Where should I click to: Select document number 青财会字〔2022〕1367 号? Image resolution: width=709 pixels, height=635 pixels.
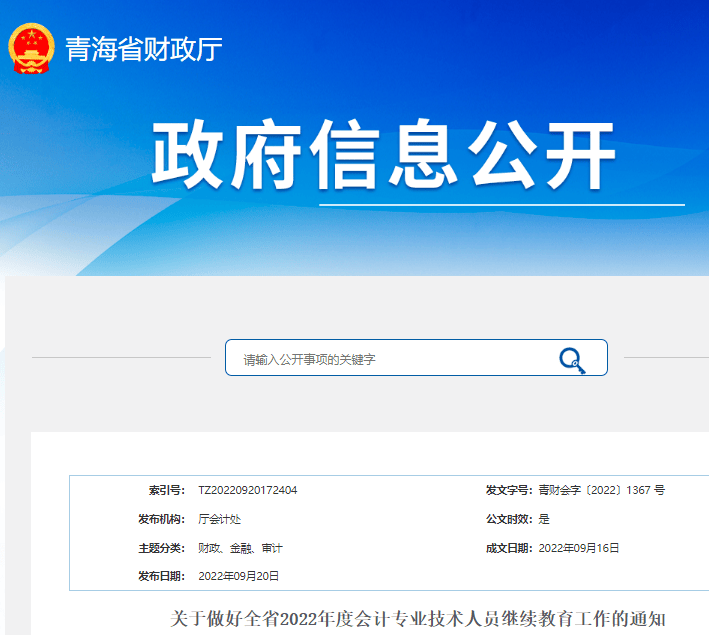coord(602,490)
